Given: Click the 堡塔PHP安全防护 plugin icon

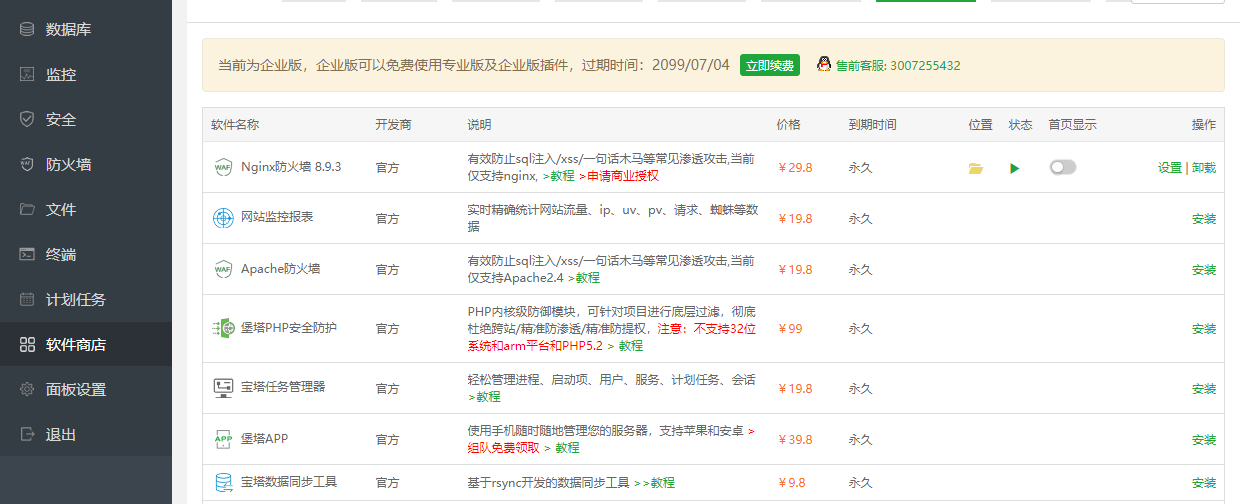Looking at the screenshot, I should [x=223, y=328].
